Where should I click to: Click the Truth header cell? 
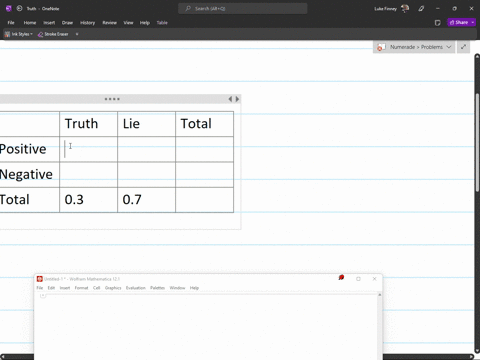point(88,124)
